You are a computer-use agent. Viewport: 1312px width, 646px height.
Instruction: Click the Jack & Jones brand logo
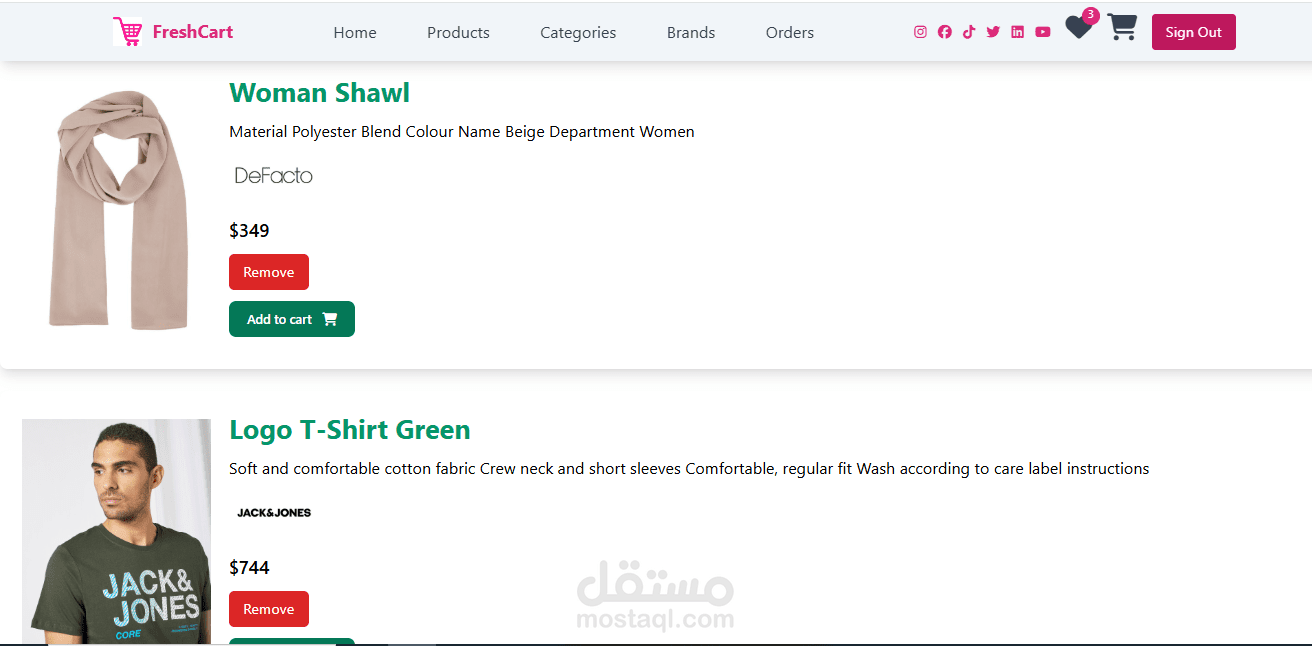pos(274,512)
